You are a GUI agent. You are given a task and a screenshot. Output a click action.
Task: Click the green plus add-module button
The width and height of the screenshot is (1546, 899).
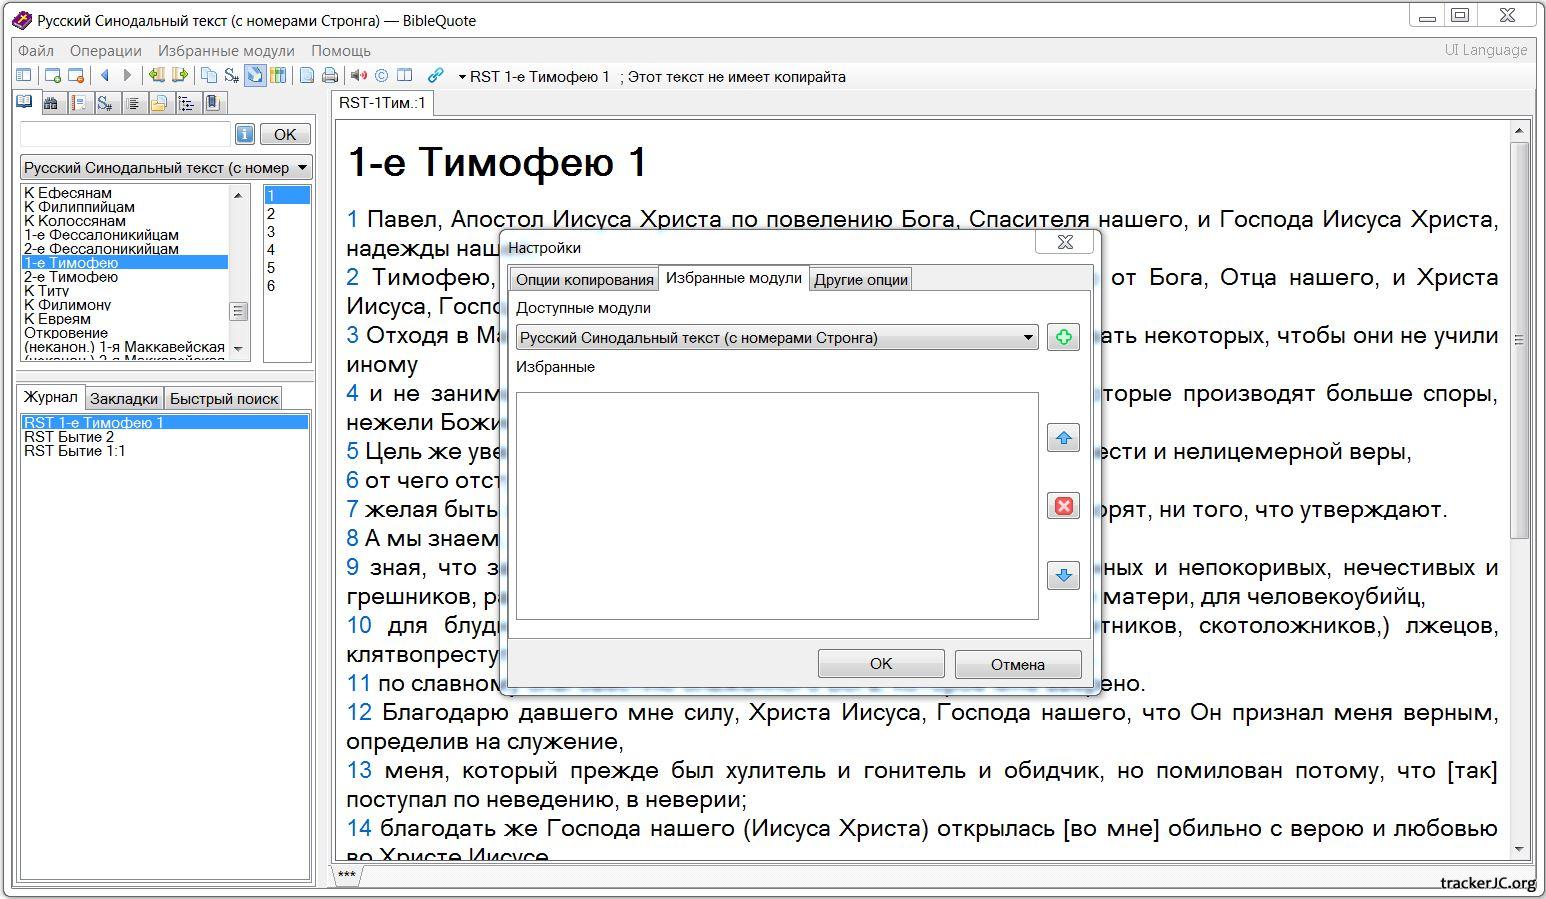point(1063,338)
